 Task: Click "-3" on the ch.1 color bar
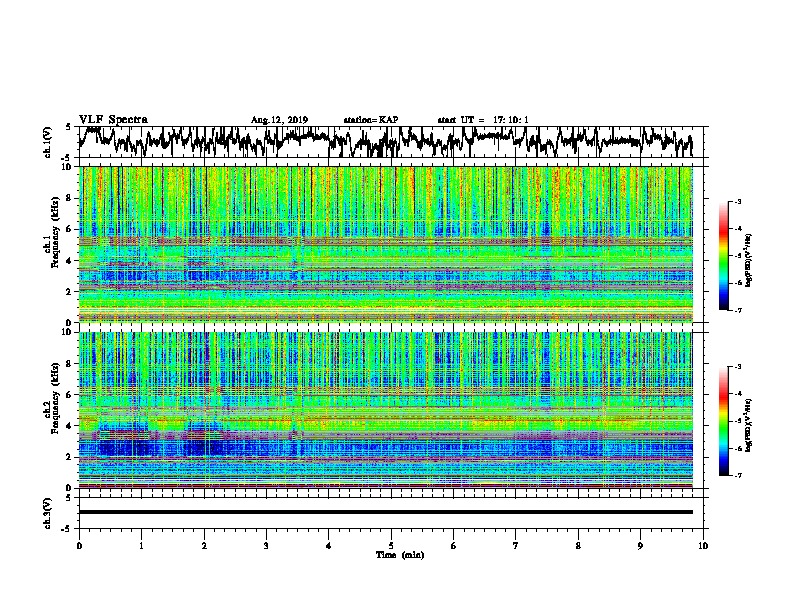pos(737,201)
